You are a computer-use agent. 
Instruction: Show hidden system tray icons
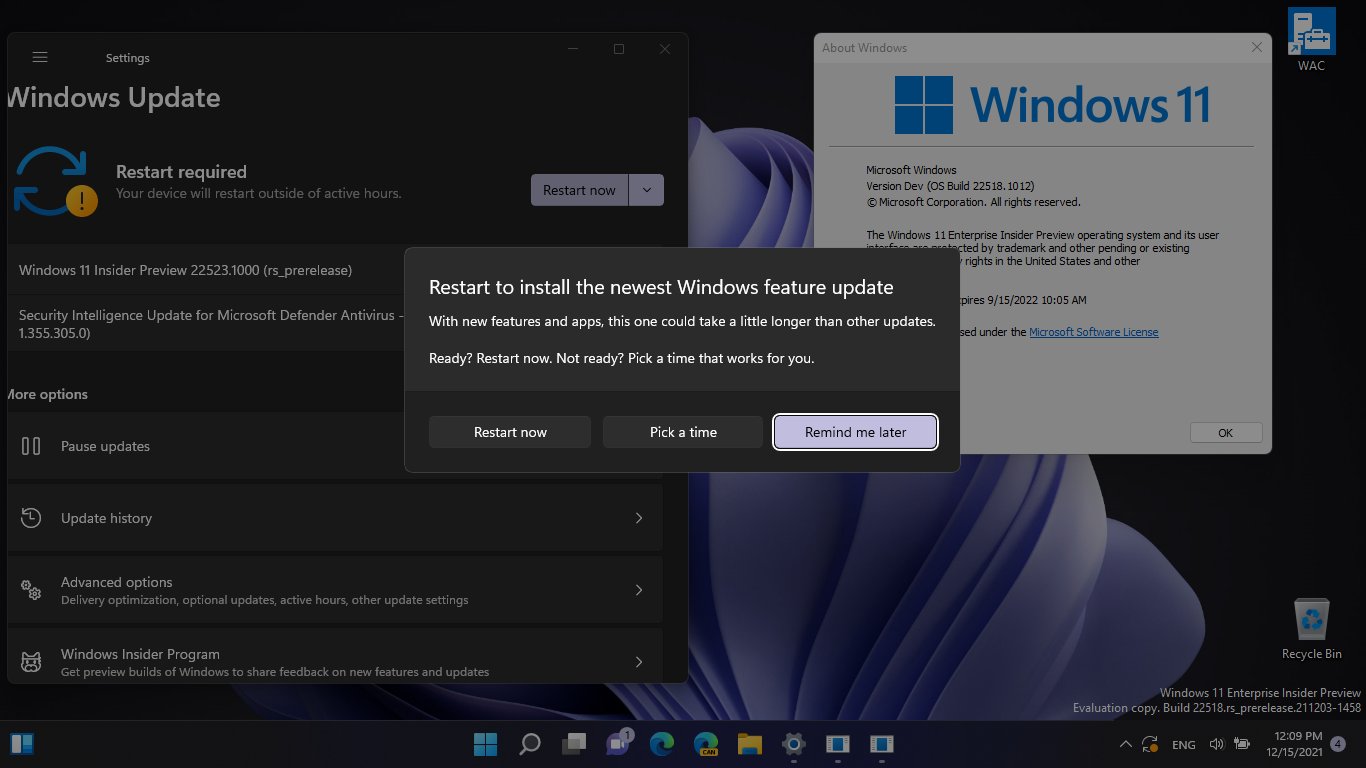[x=1126, y=744]
